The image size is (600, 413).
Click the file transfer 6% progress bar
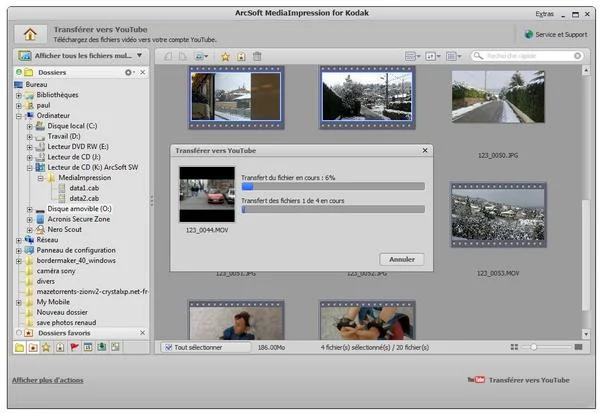pos(333,186)
